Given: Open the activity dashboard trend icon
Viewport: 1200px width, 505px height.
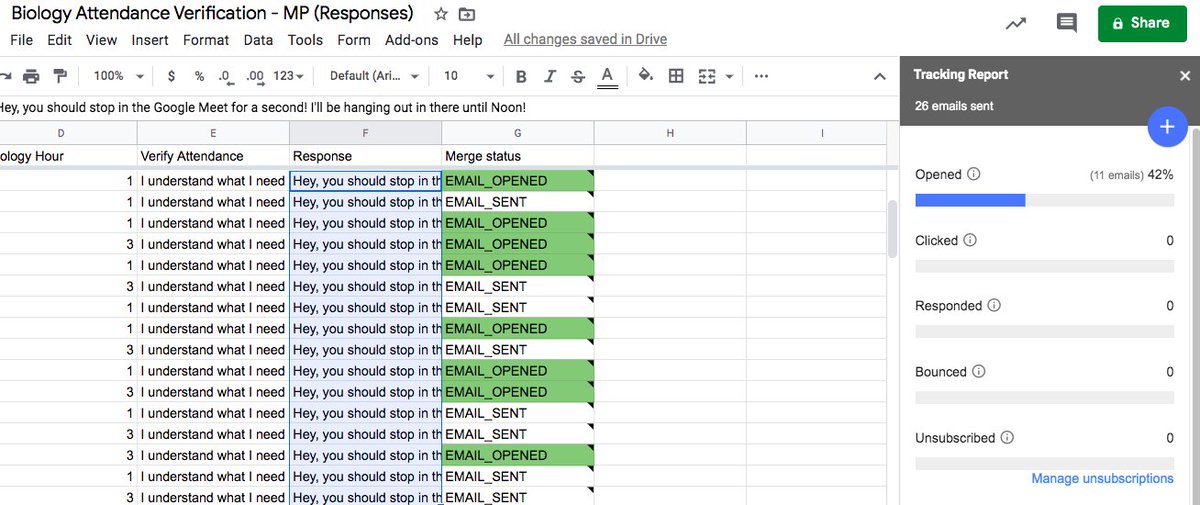Looking at the screenshot, I should 1016,23.
